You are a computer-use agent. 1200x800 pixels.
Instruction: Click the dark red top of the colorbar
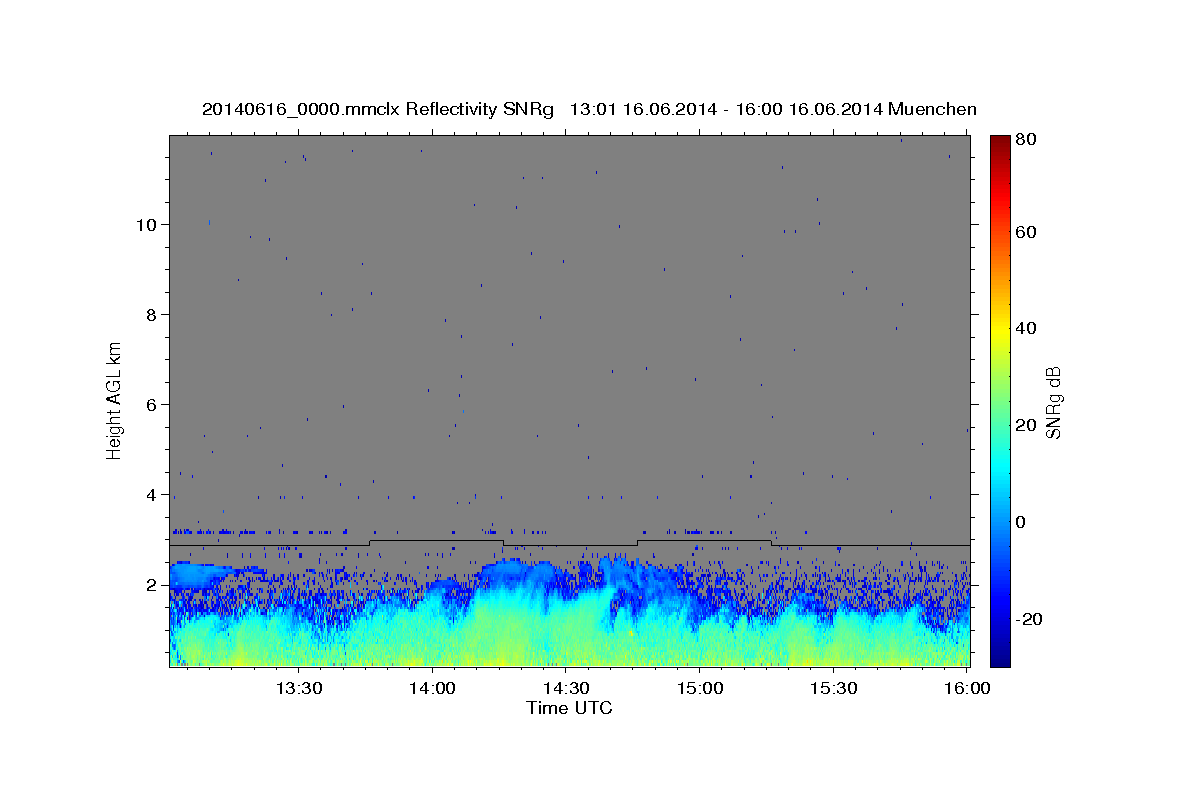(1000, 142)
